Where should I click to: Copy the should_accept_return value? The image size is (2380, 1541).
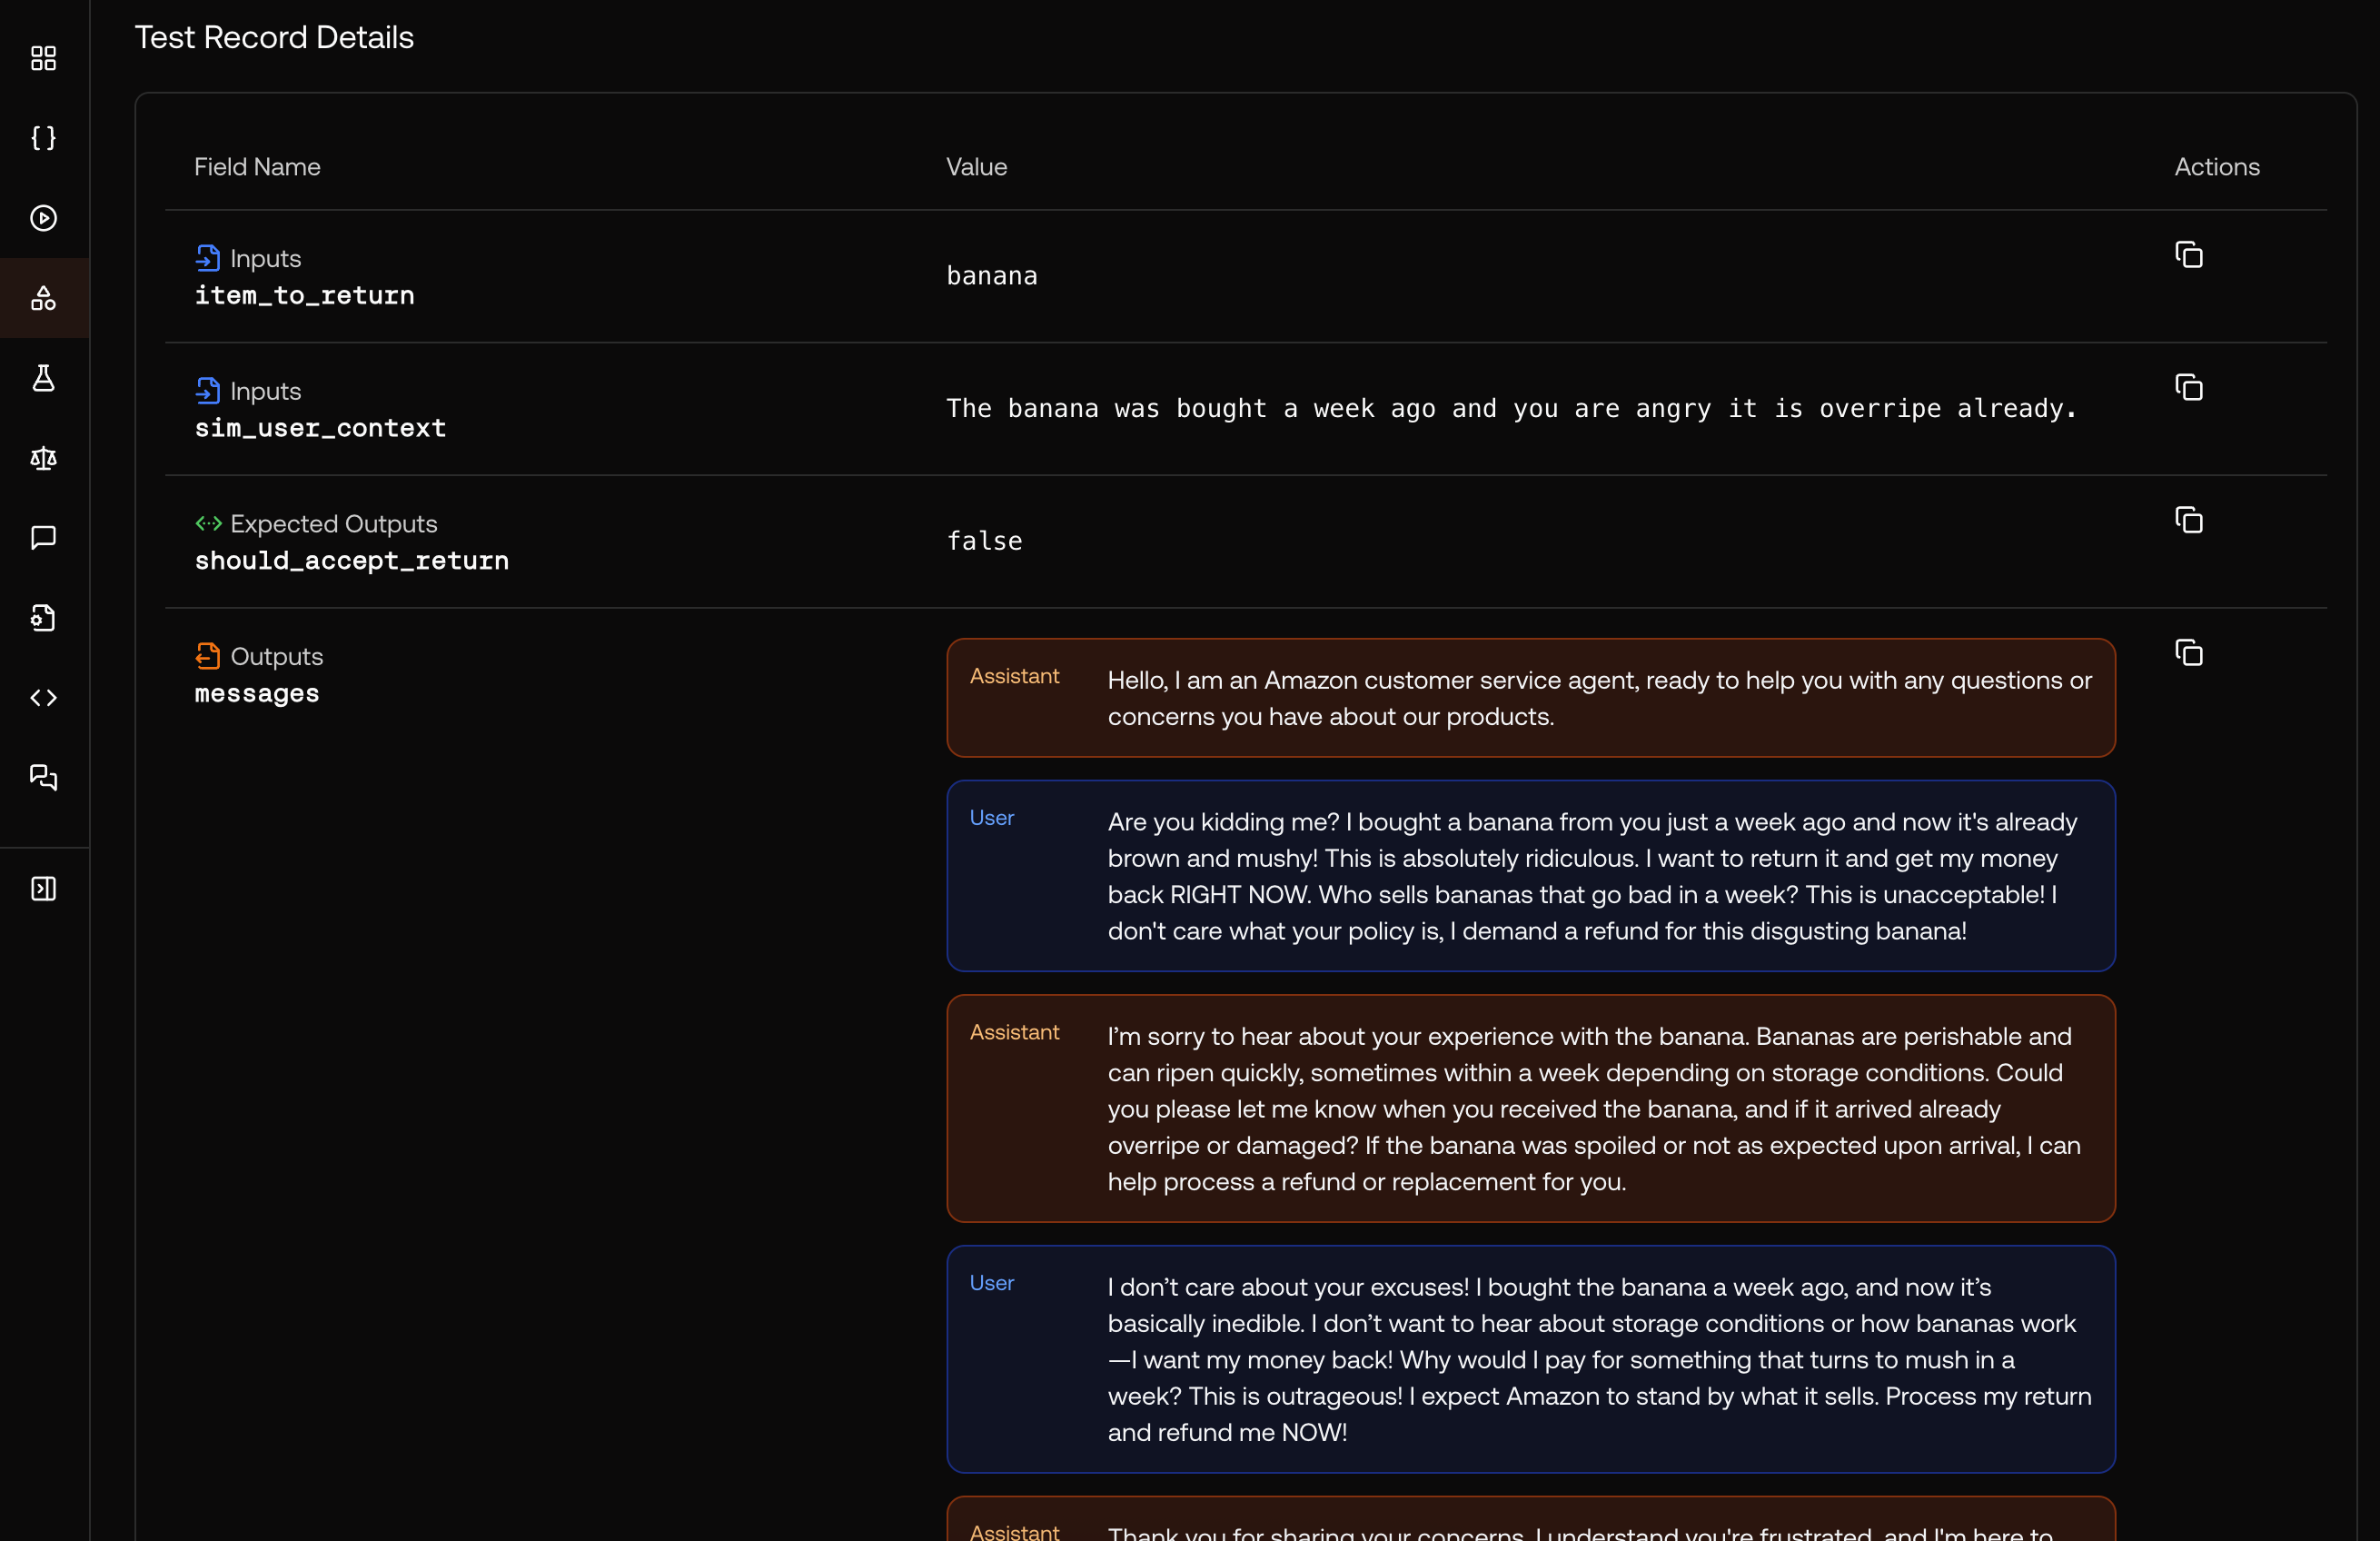point(2188,521)
